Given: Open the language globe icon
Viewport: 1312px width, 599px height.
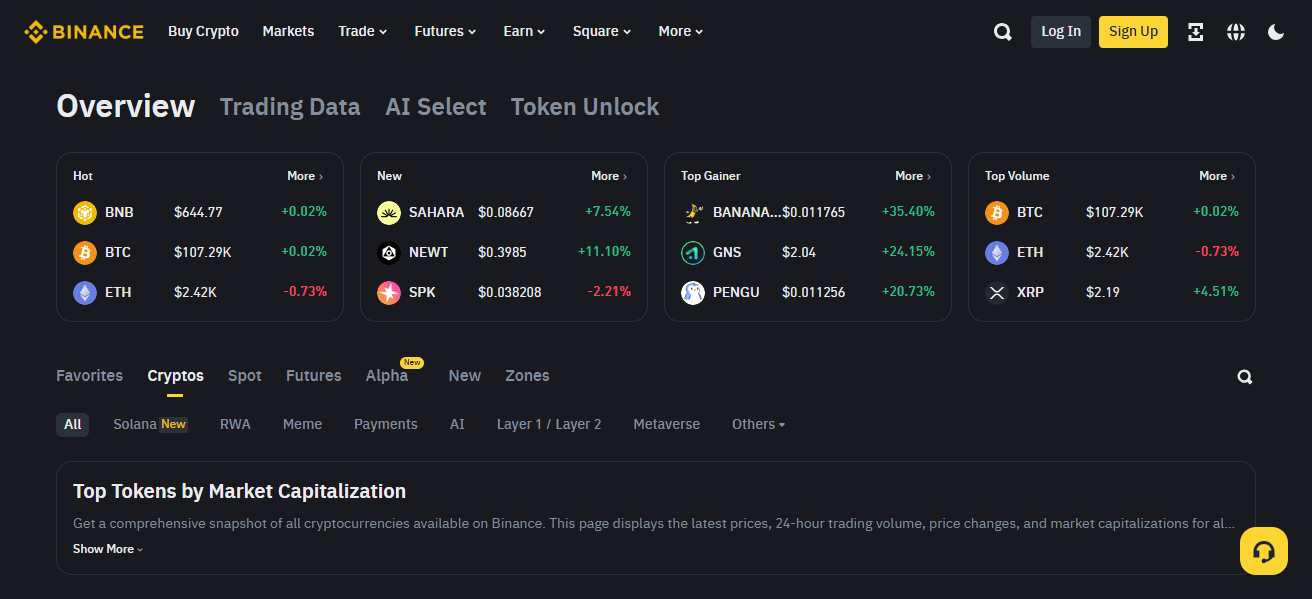Looking at the screenshot, I should 1236,32.
